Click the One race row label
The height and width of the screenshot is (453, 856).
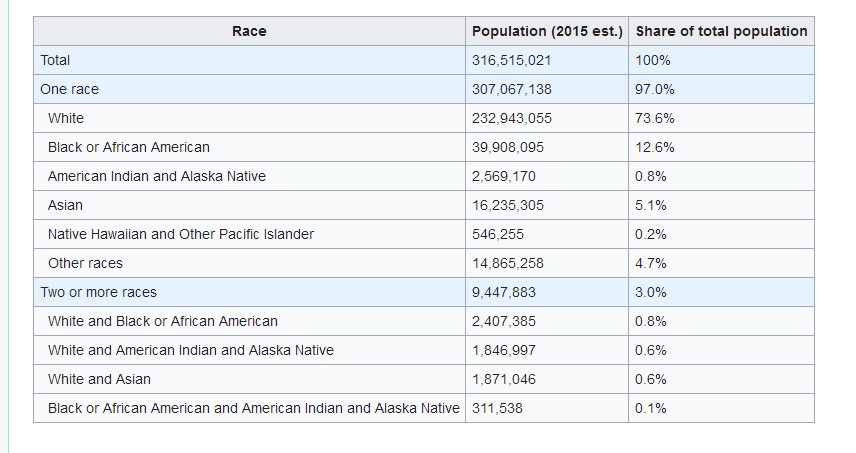coord(69,89)
